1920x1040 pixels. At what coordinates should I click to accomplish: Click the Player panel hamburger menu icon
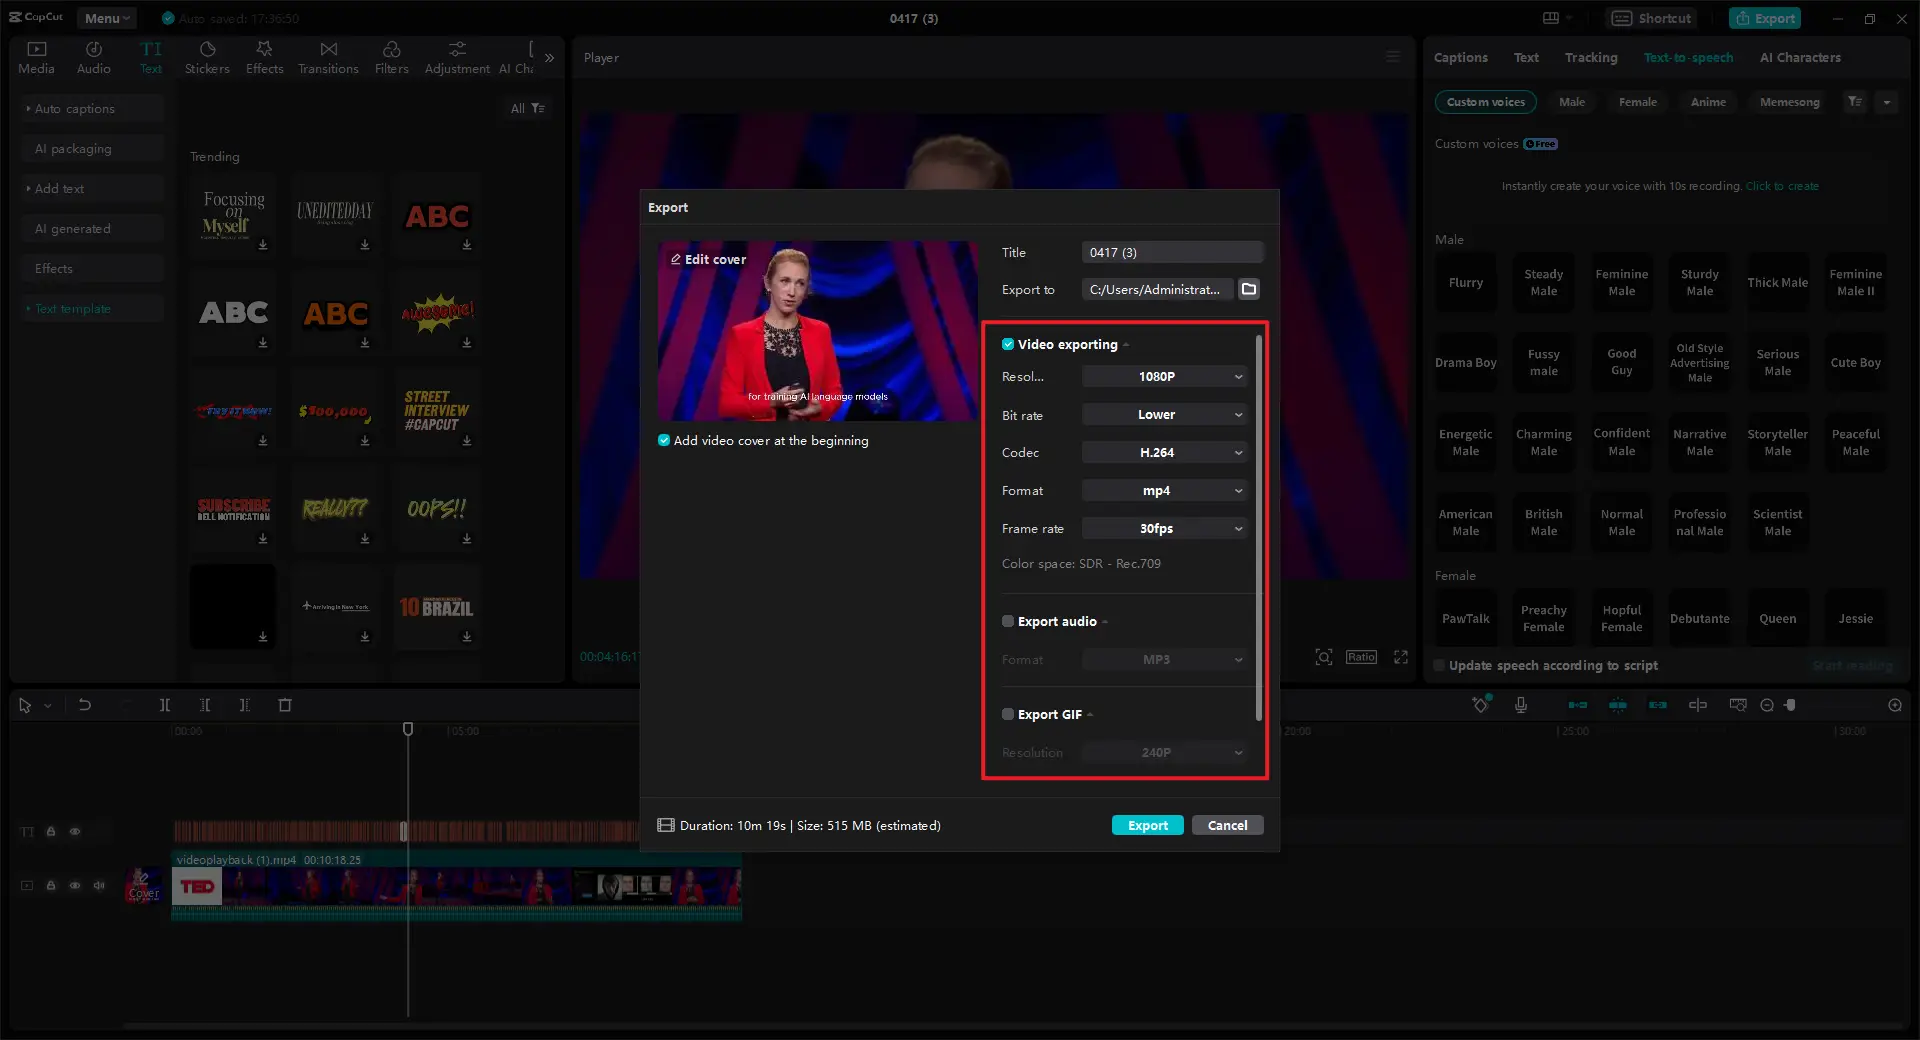[x=1393, y=57]
